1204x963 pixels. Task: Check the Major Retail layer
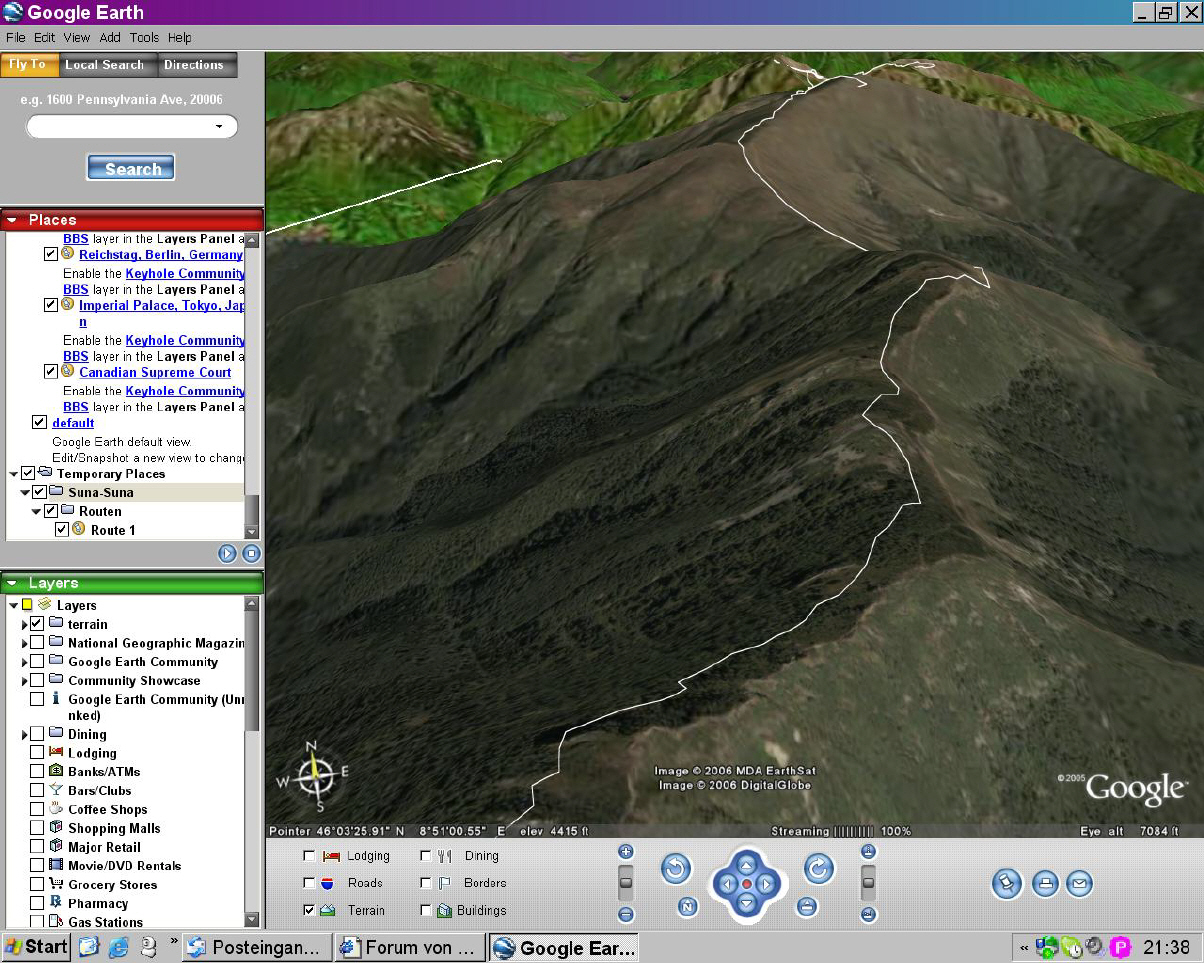pyautogui.click(x=37, y=847)
